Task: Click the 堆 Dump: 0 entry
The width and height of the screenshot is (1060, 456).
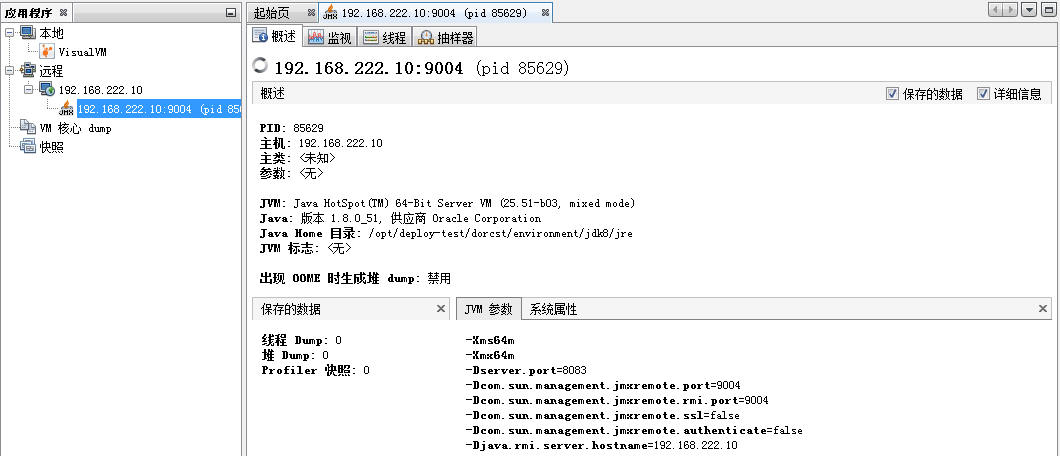Action: [295, 355]
